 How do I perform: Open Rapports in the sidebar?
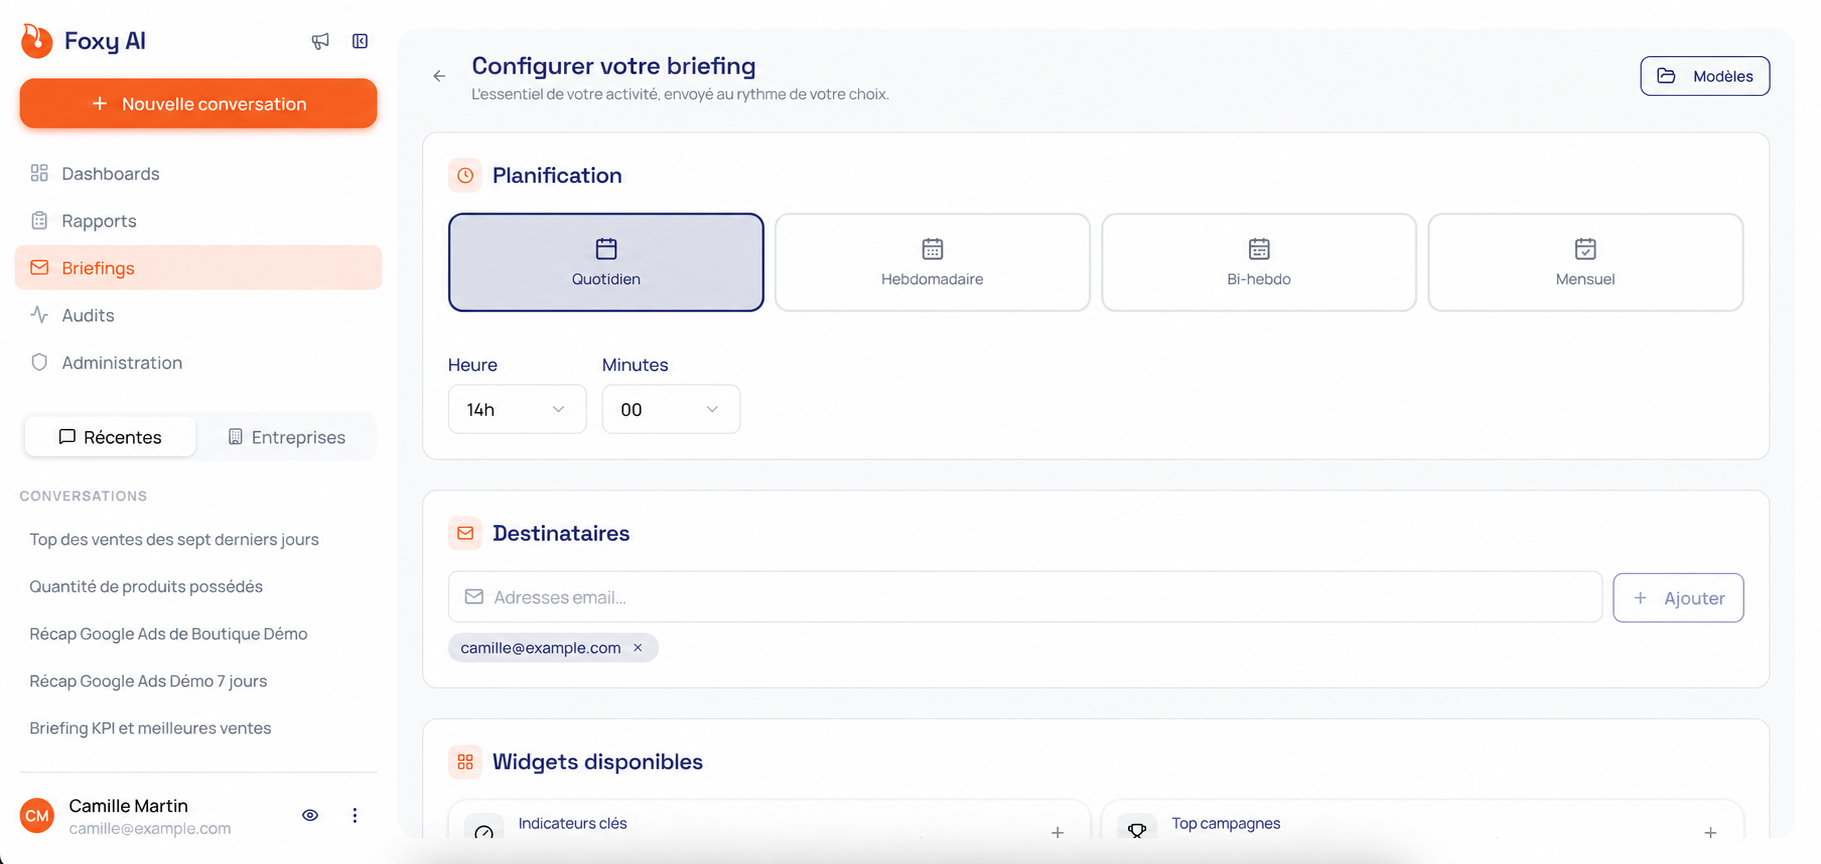(198, 221)
